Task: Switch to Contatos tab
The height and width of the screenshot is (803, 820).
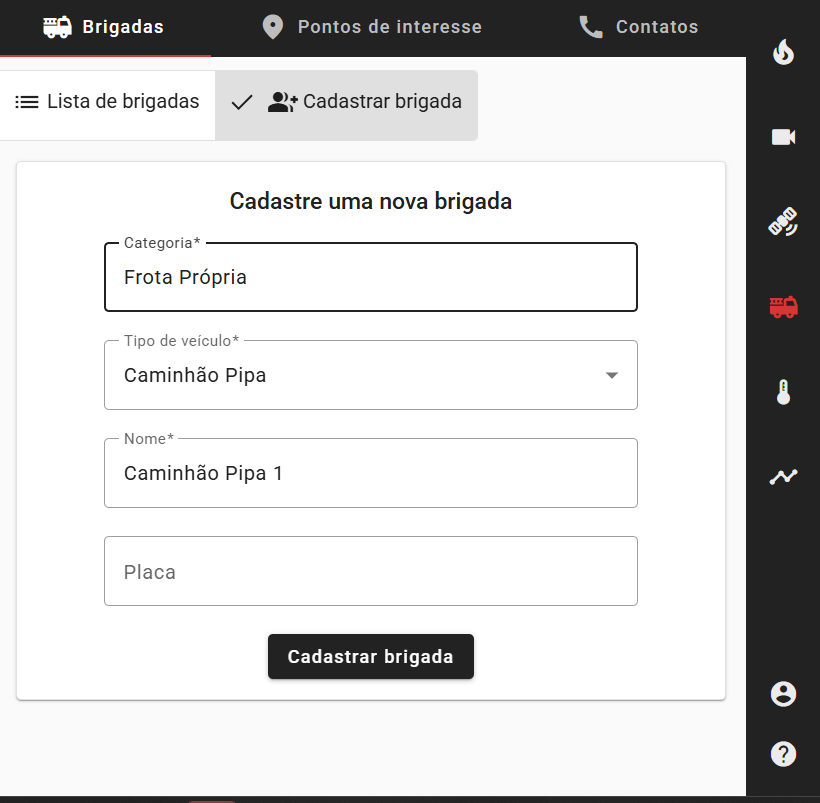Action: click(x=639, y=27)
